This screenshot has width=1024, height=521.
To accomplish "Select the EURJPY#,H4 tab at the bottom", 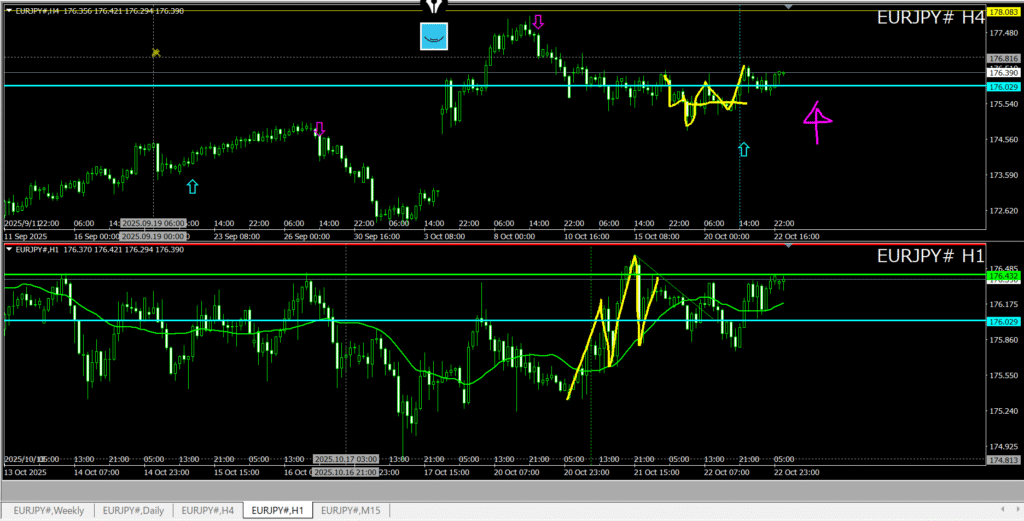I will (208, 511).
